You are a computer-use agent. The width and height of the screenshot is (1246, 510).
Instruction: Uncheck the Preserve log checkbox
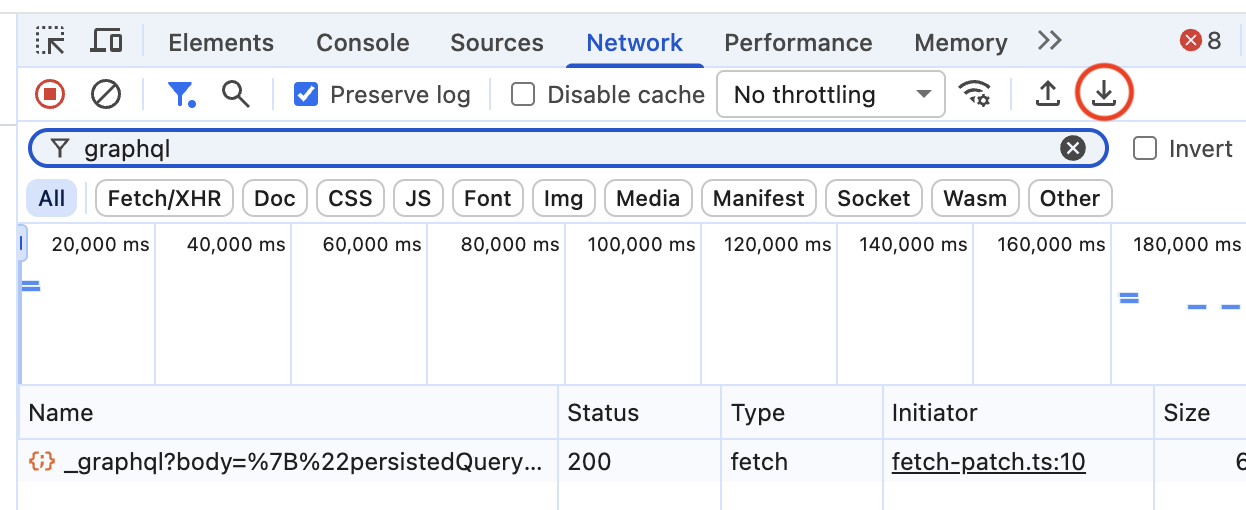coord(306,95)
